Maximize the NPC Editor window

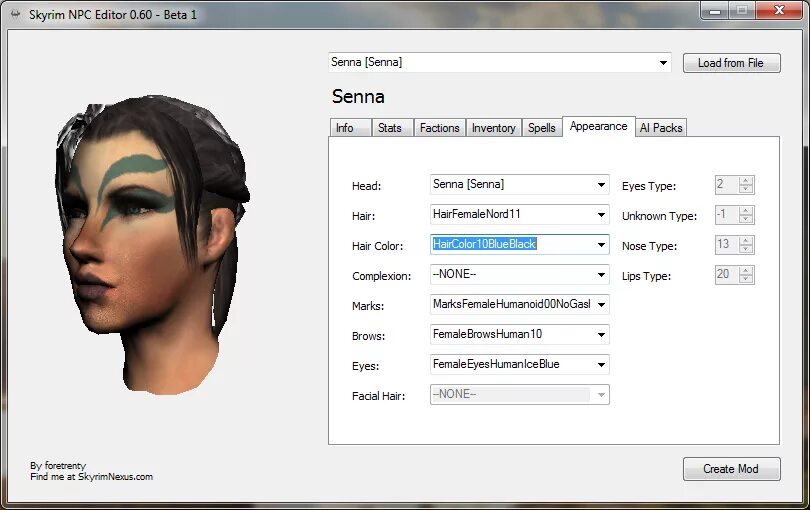tap(742, 11)
